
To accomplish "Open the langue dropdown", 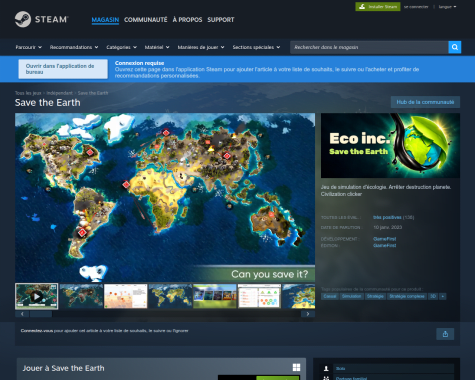I will (x=447, y=7).
